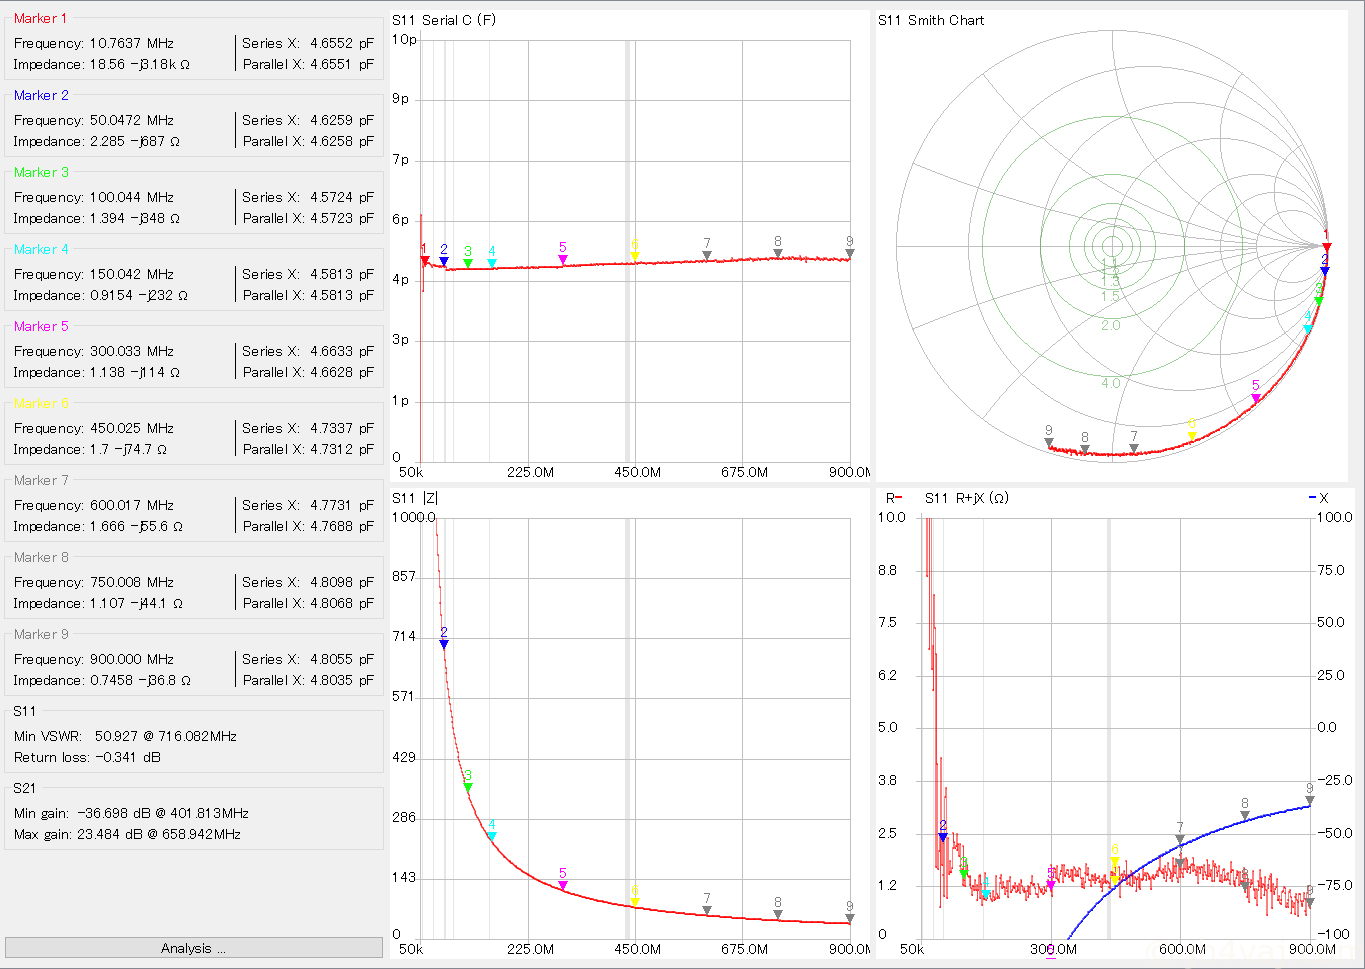The height and width of the screenshot is (969, 1365).
Task: Click the S11 Serial C (F) chart title
Action: coord(443,20)
